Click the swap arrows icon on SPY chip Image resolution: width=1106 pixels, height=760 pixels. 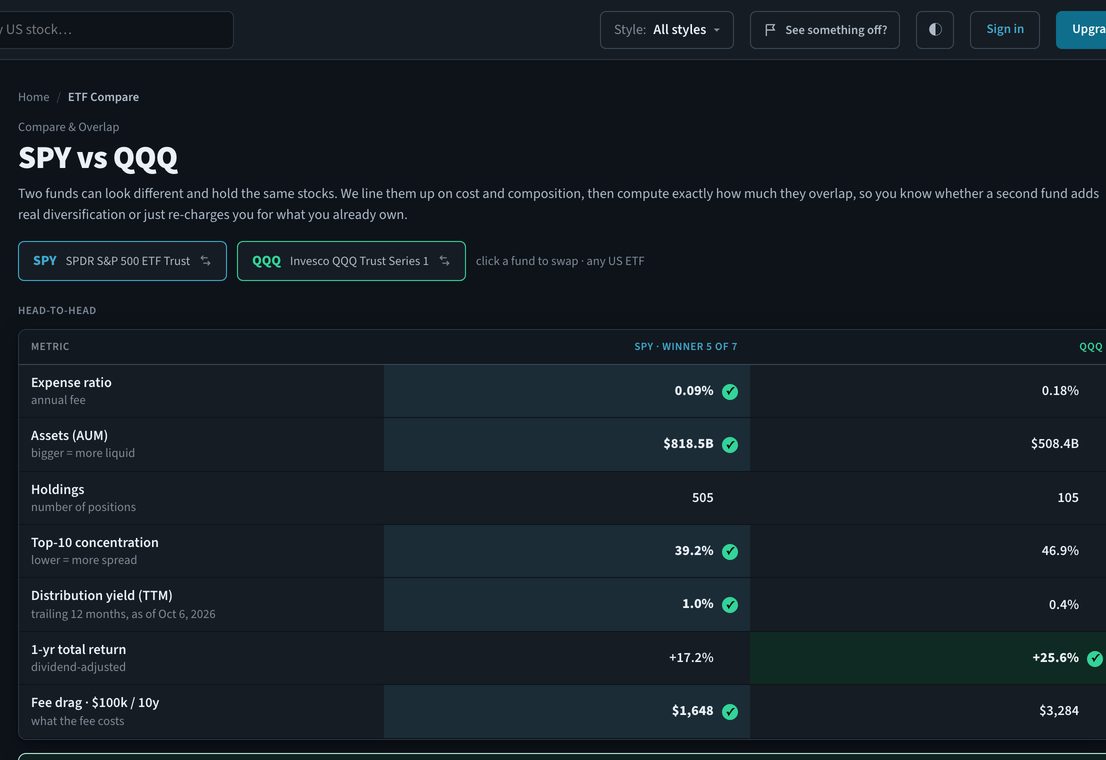click(205, 261)
